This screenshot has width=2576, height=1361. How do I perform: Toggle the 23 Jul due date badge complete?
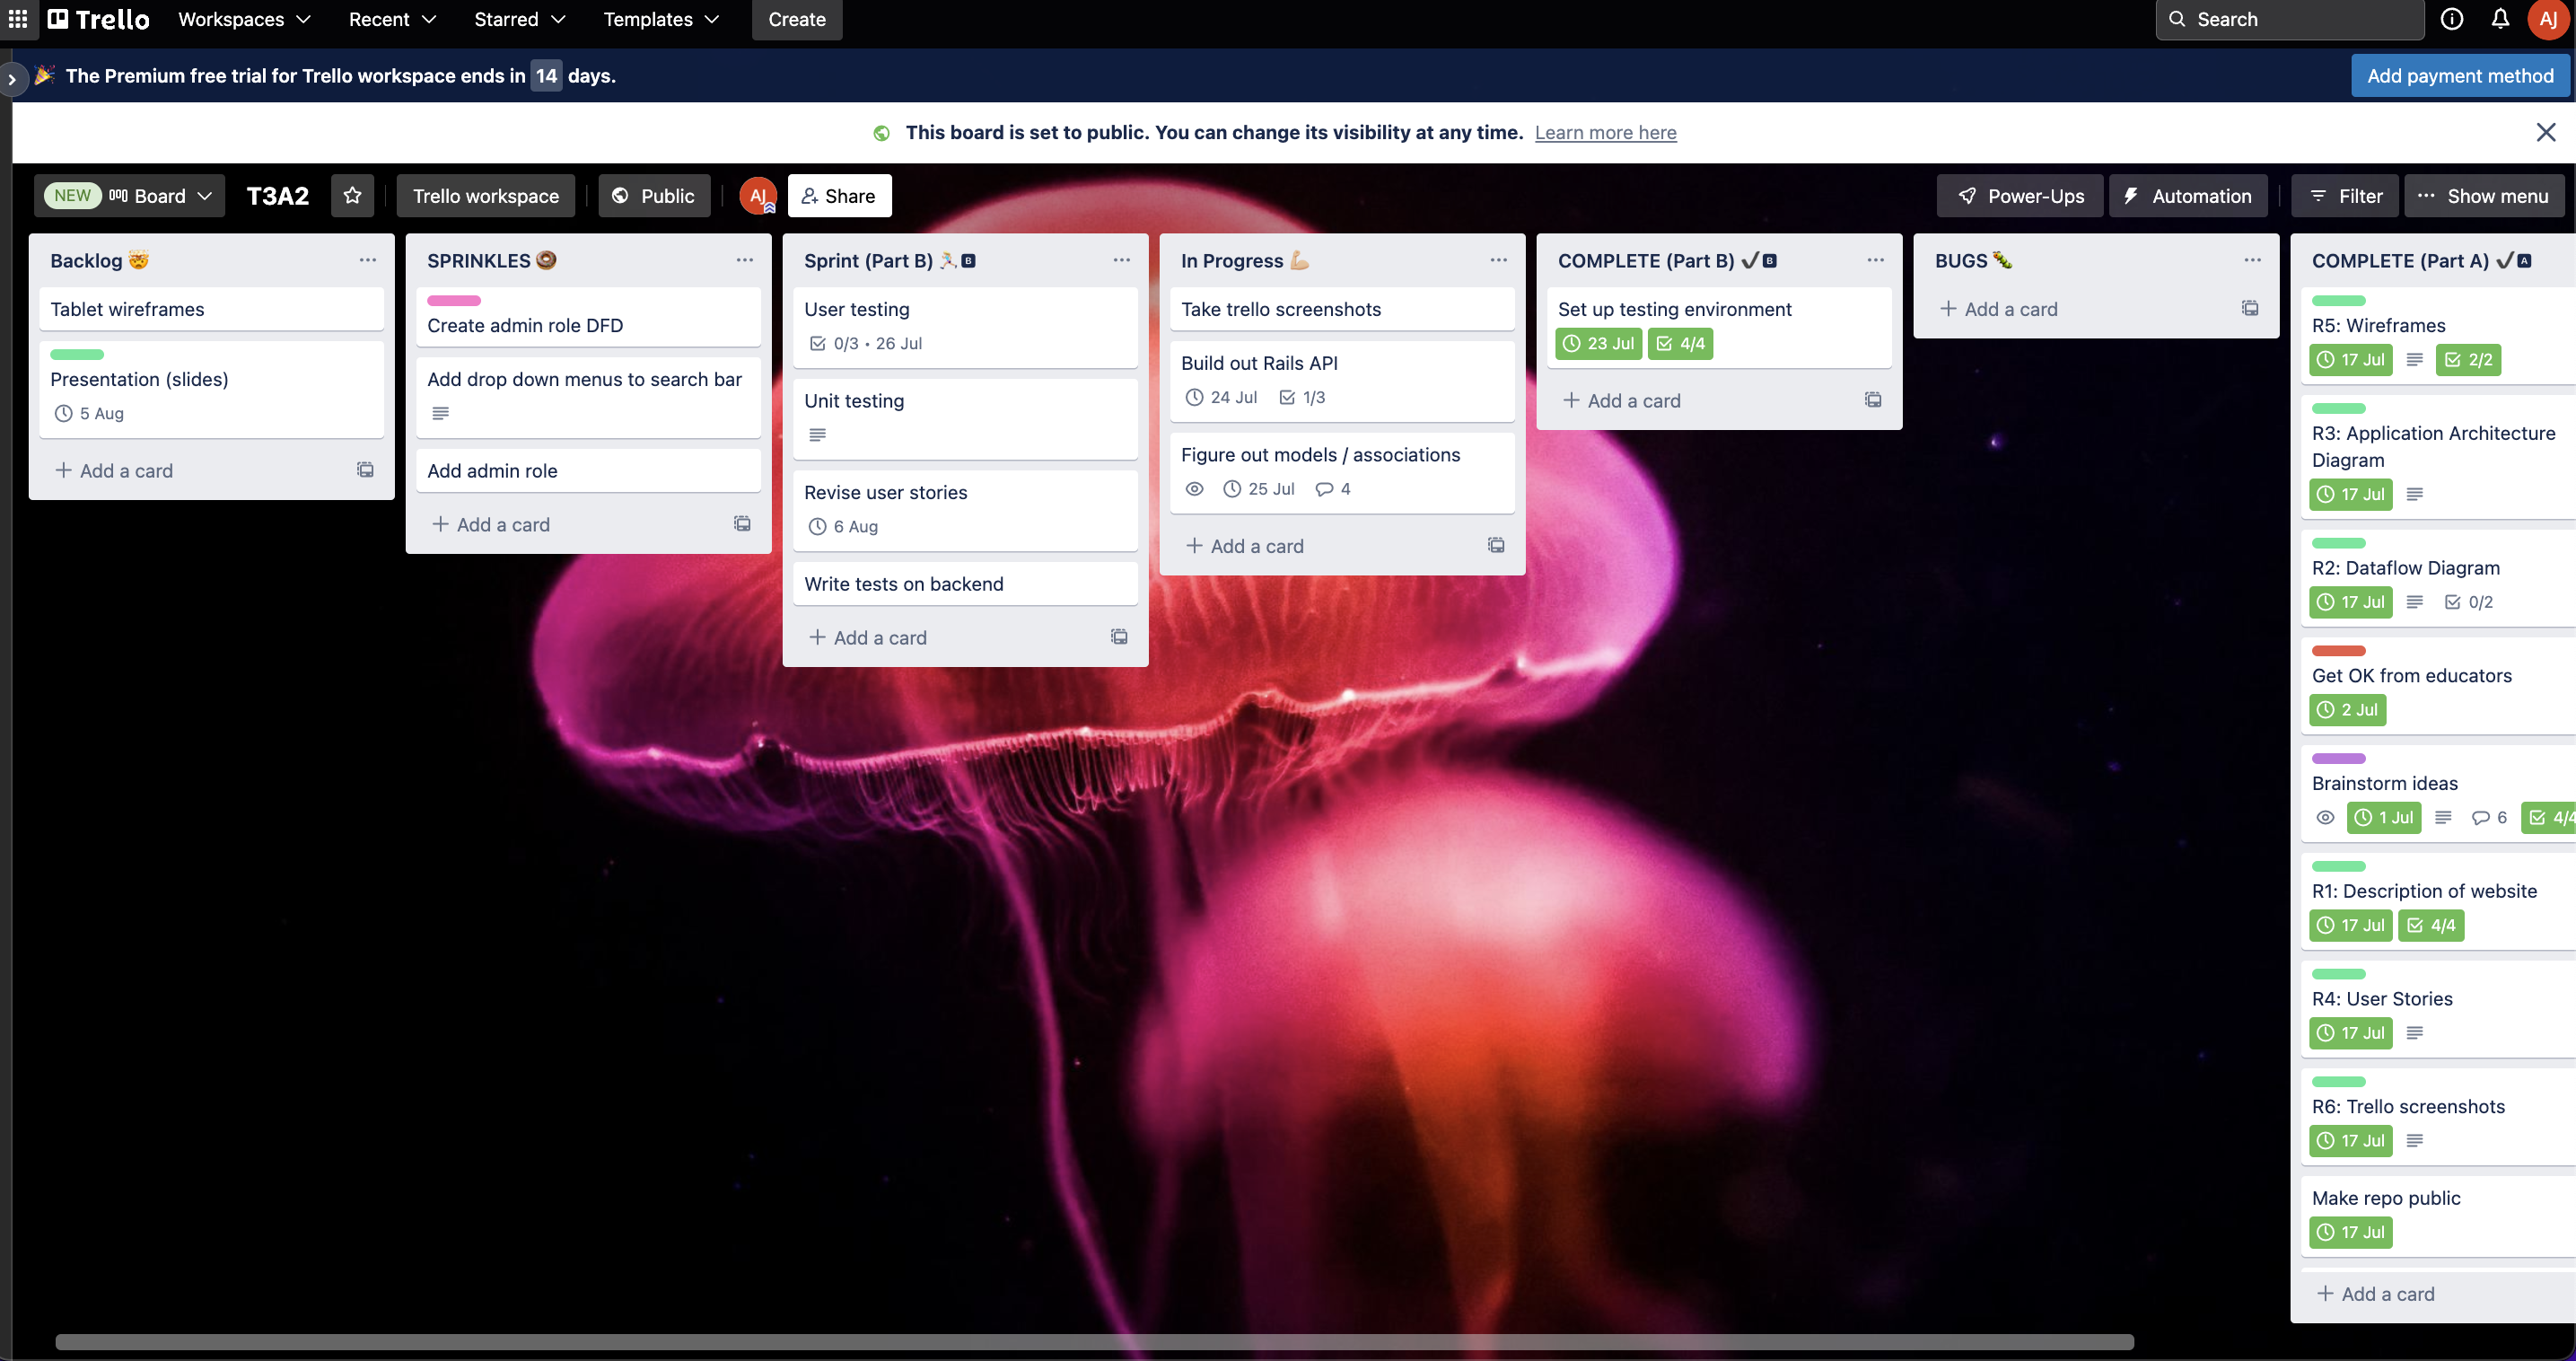(1599, 344)
